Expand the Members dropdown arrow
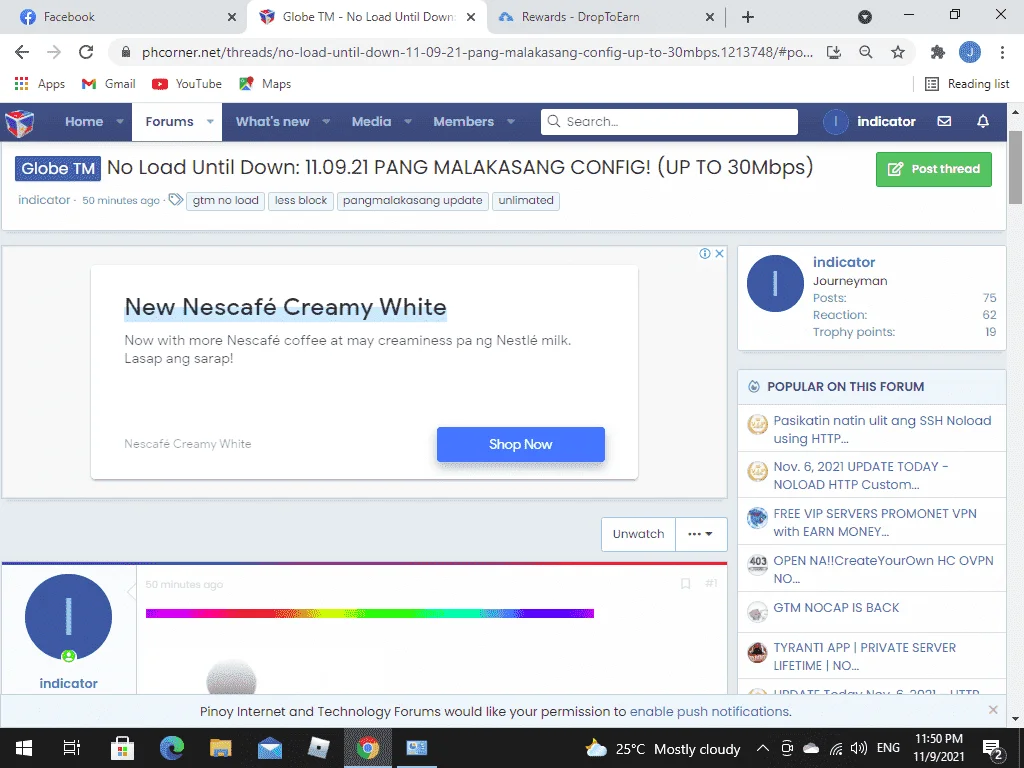 [511, 121]
